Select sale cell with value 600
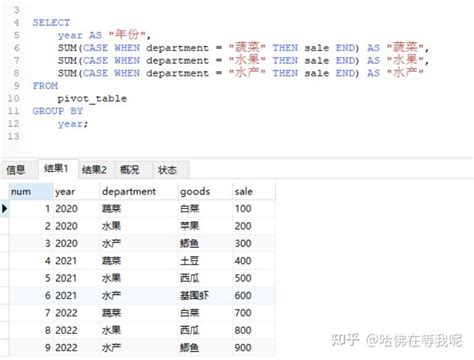Image resolution: width=474 pixels, height=360 pixels. click(x=254, y=296)
